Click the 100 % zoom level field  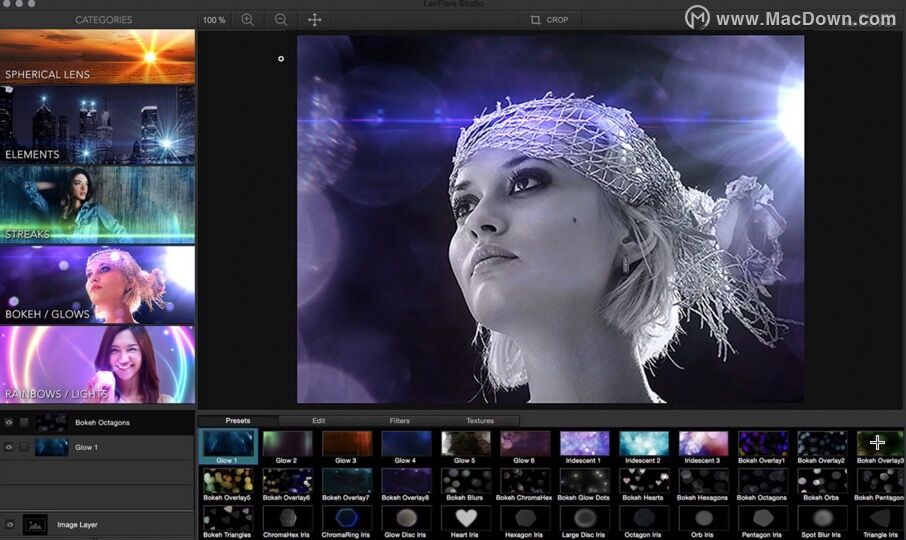pyautogui.click(x=214, y=20)
